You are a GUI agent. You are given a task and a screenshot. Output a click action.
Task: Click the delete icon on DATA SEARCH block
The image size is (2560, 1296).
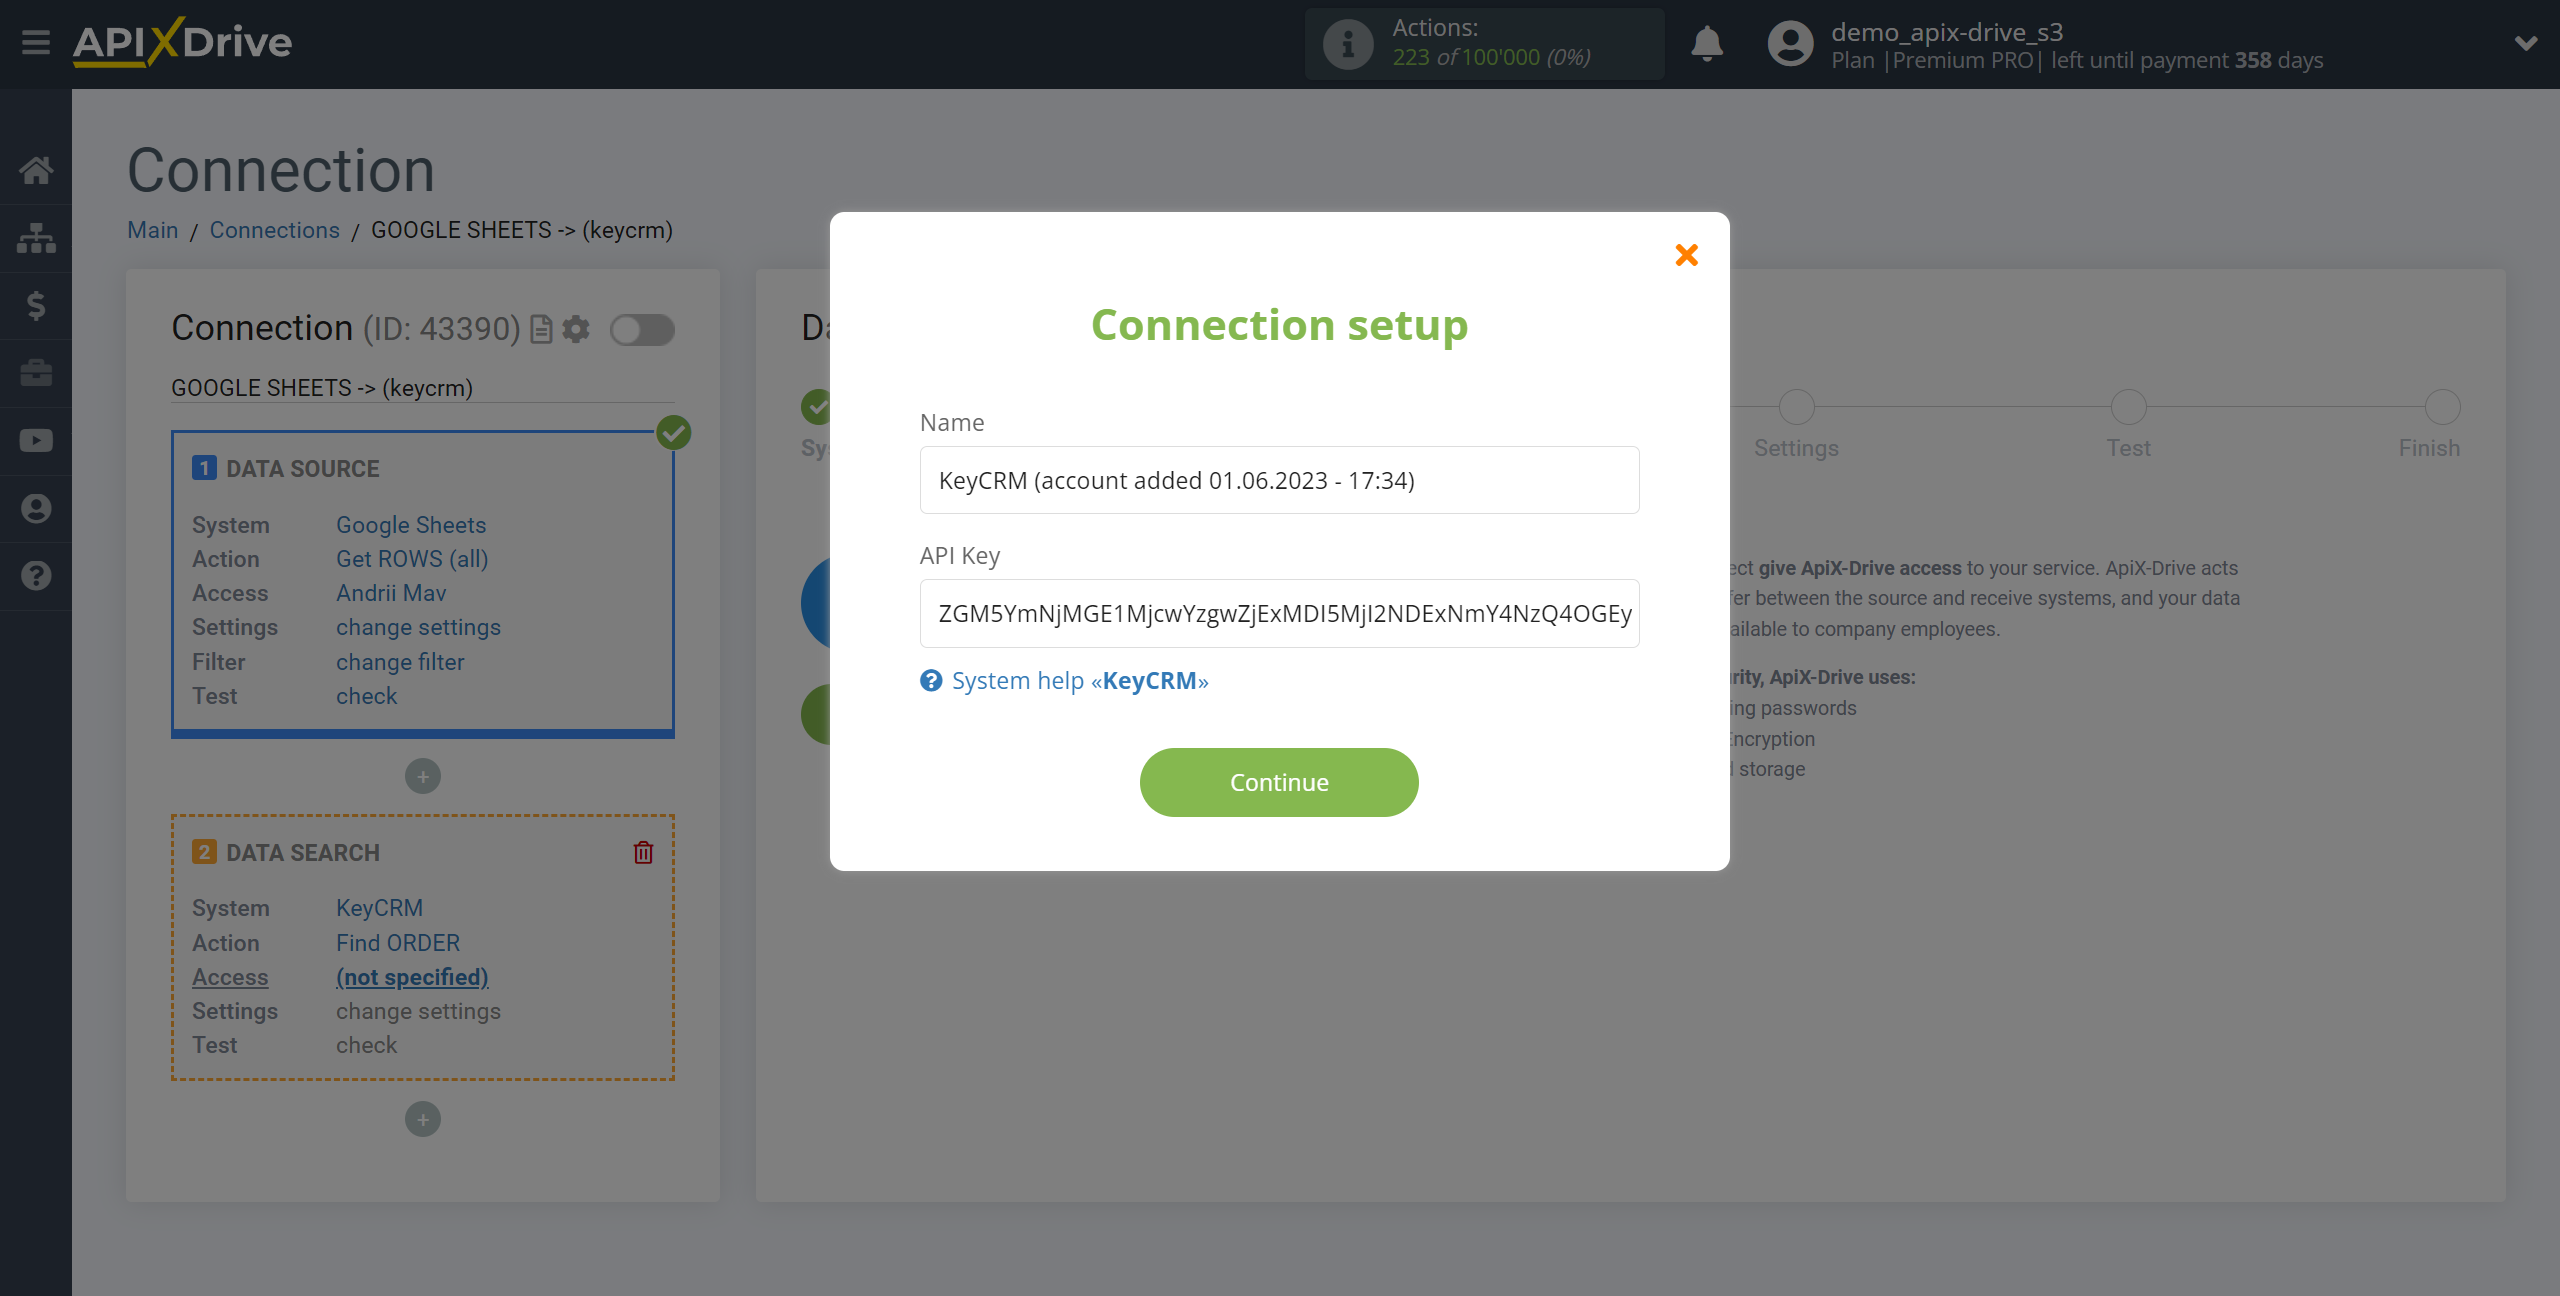click(x=643, y=853)
